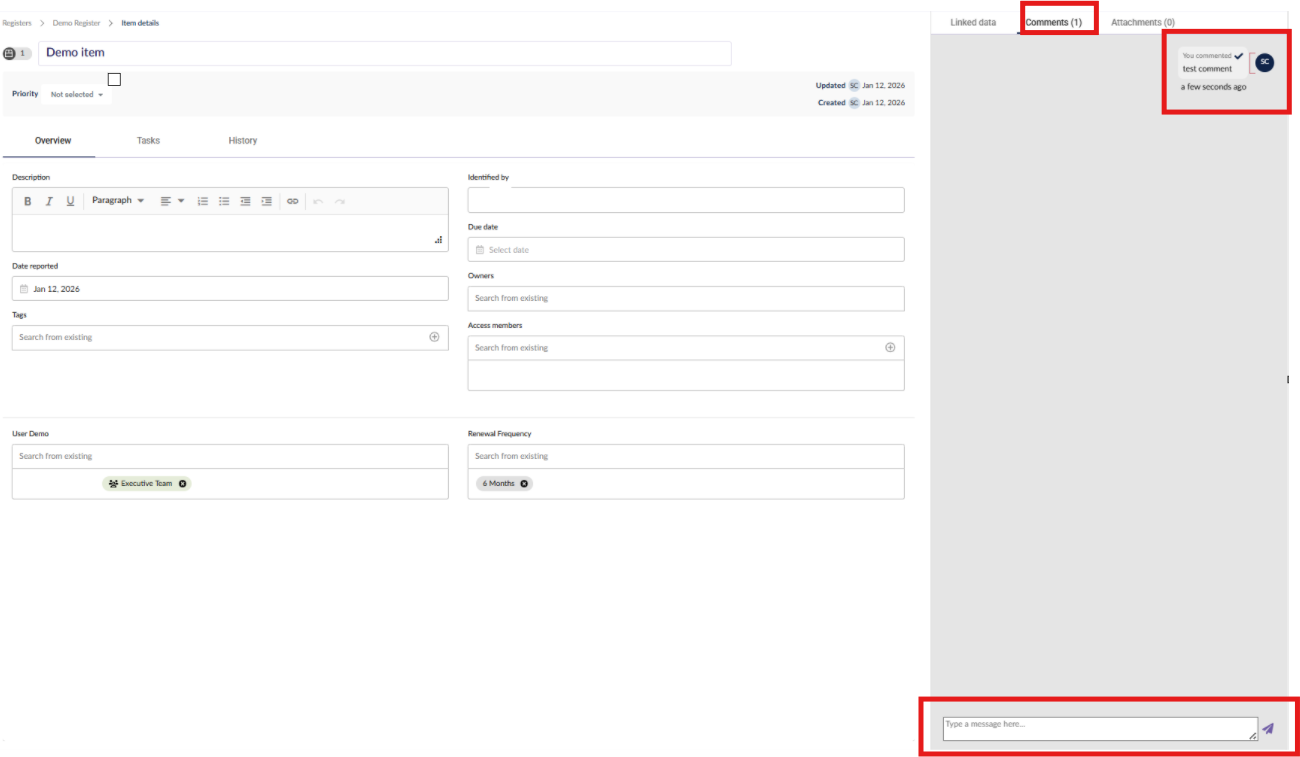Go to Demo Register breadcrumb link
The width and height of the screenshot is (1300, 757).
(x=77, y=23)
